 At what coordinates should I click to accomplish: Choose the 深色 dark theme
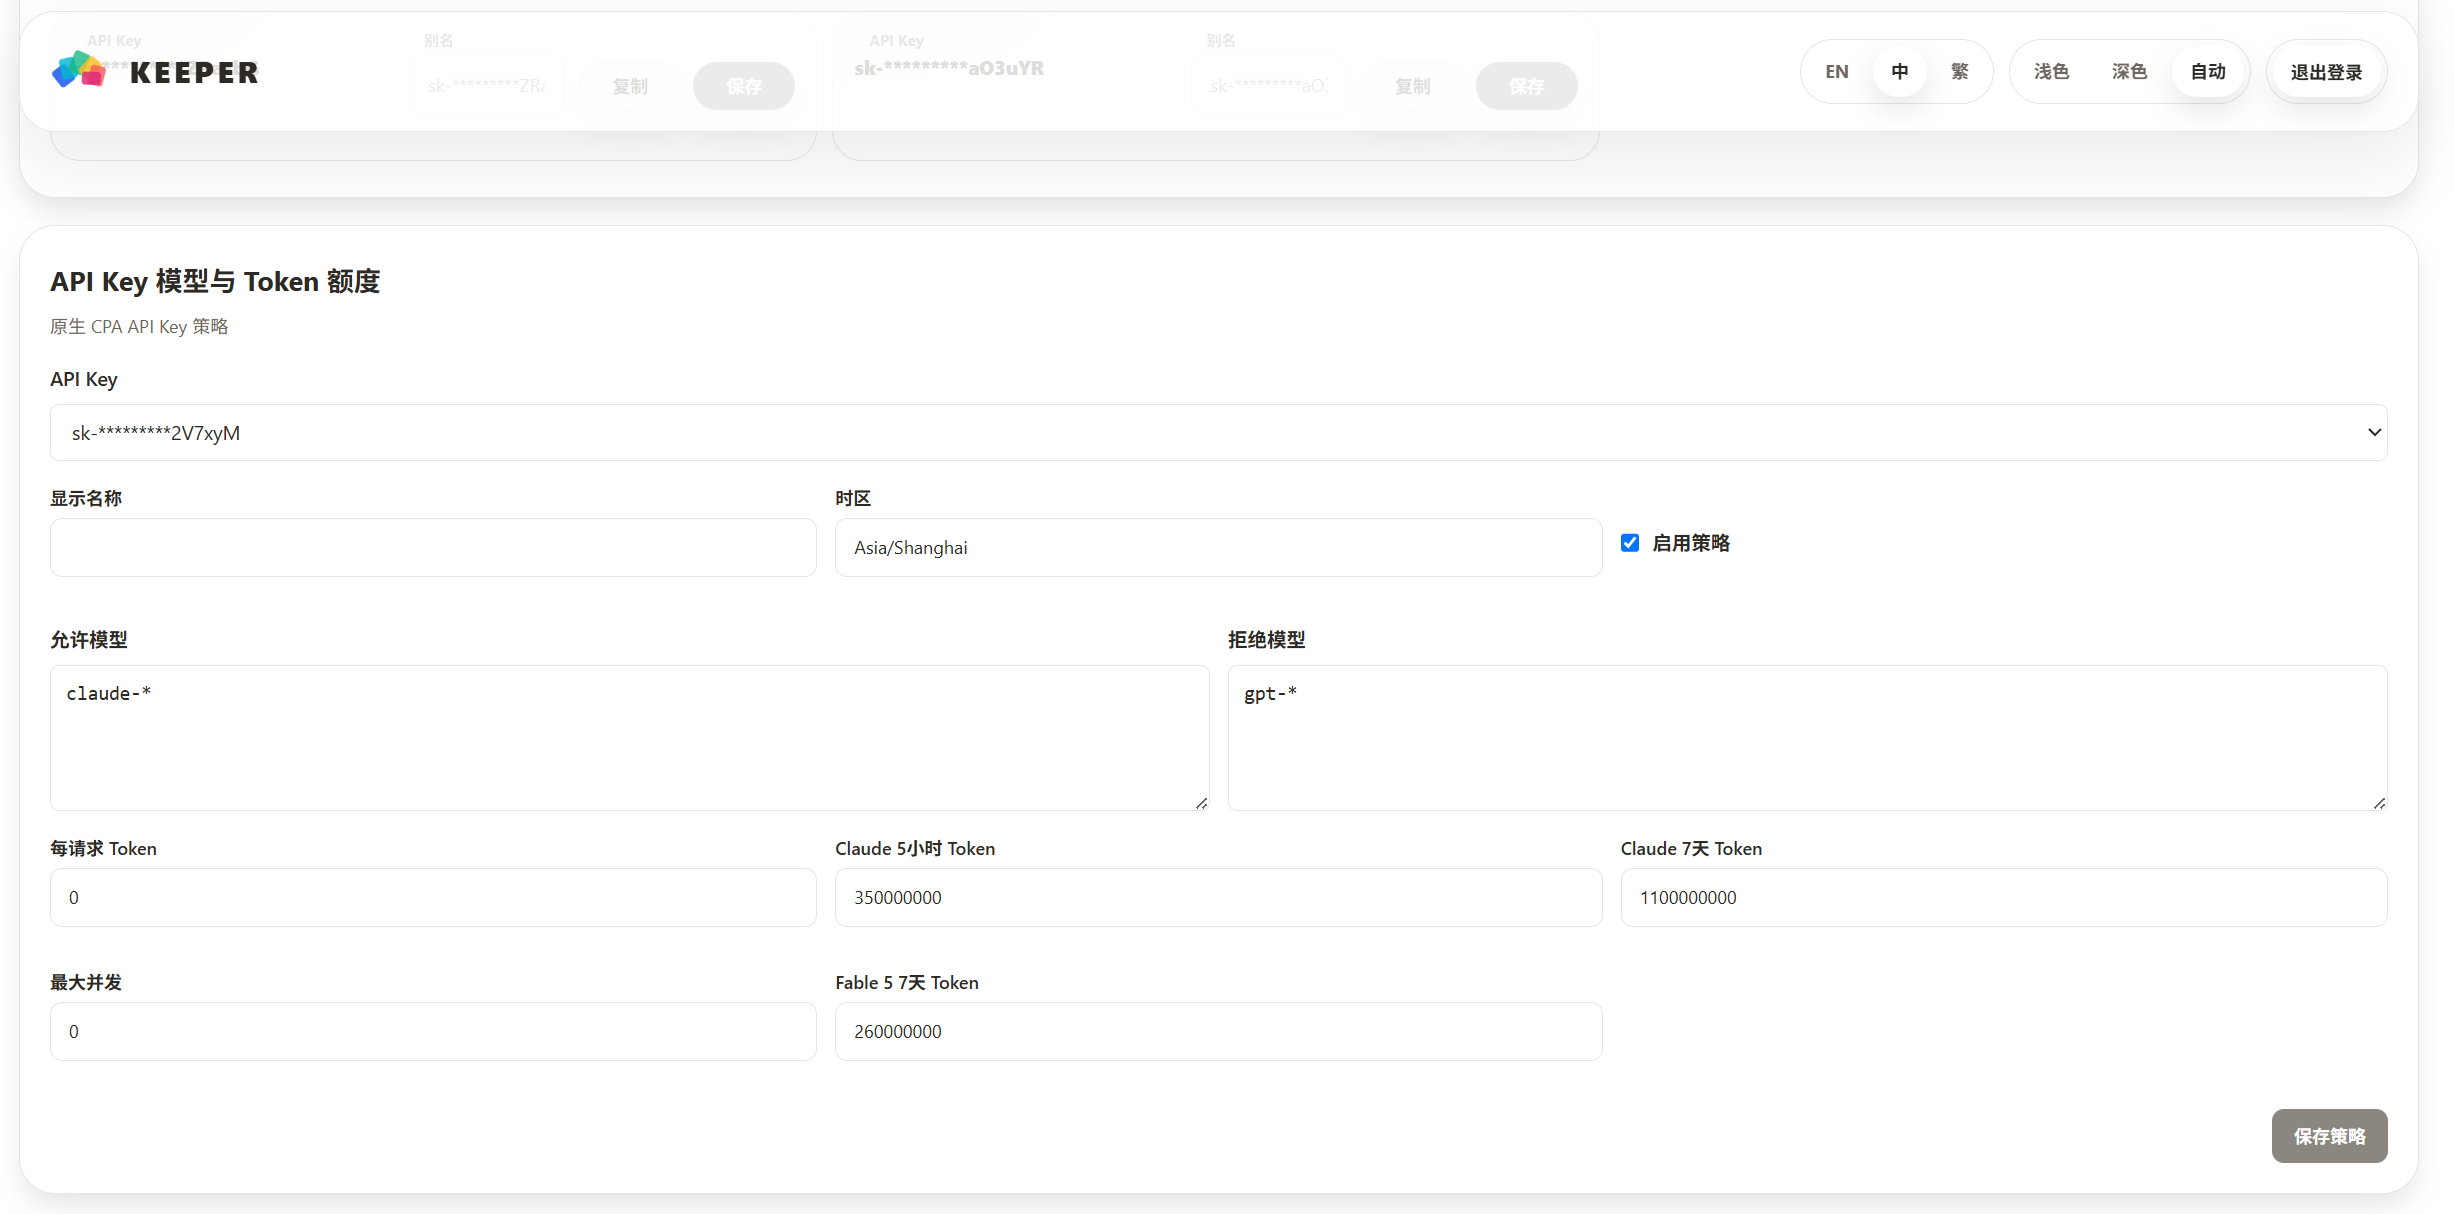click(x=2129, y=72)
